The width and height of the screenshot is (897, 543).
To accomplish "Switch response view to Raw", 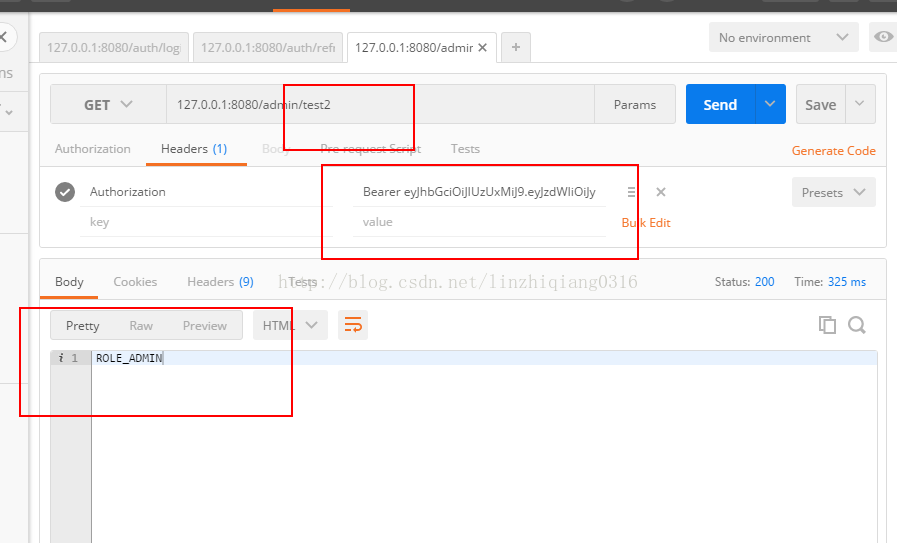I will 141,326.
